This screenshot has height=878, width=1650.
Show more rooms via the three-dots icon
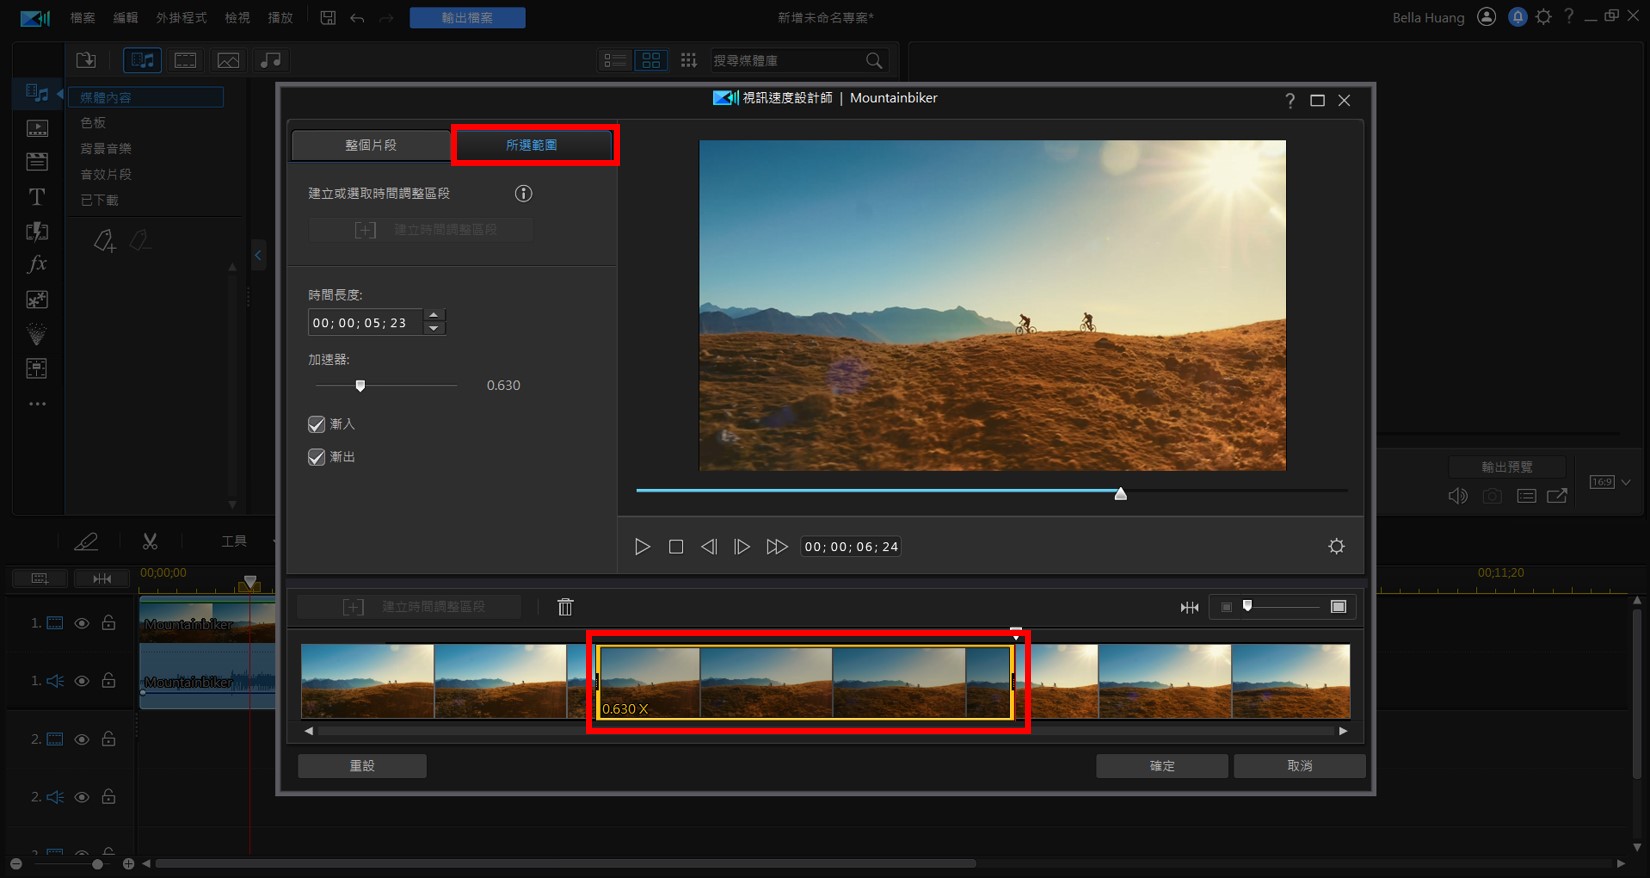[x=37, y=404]
